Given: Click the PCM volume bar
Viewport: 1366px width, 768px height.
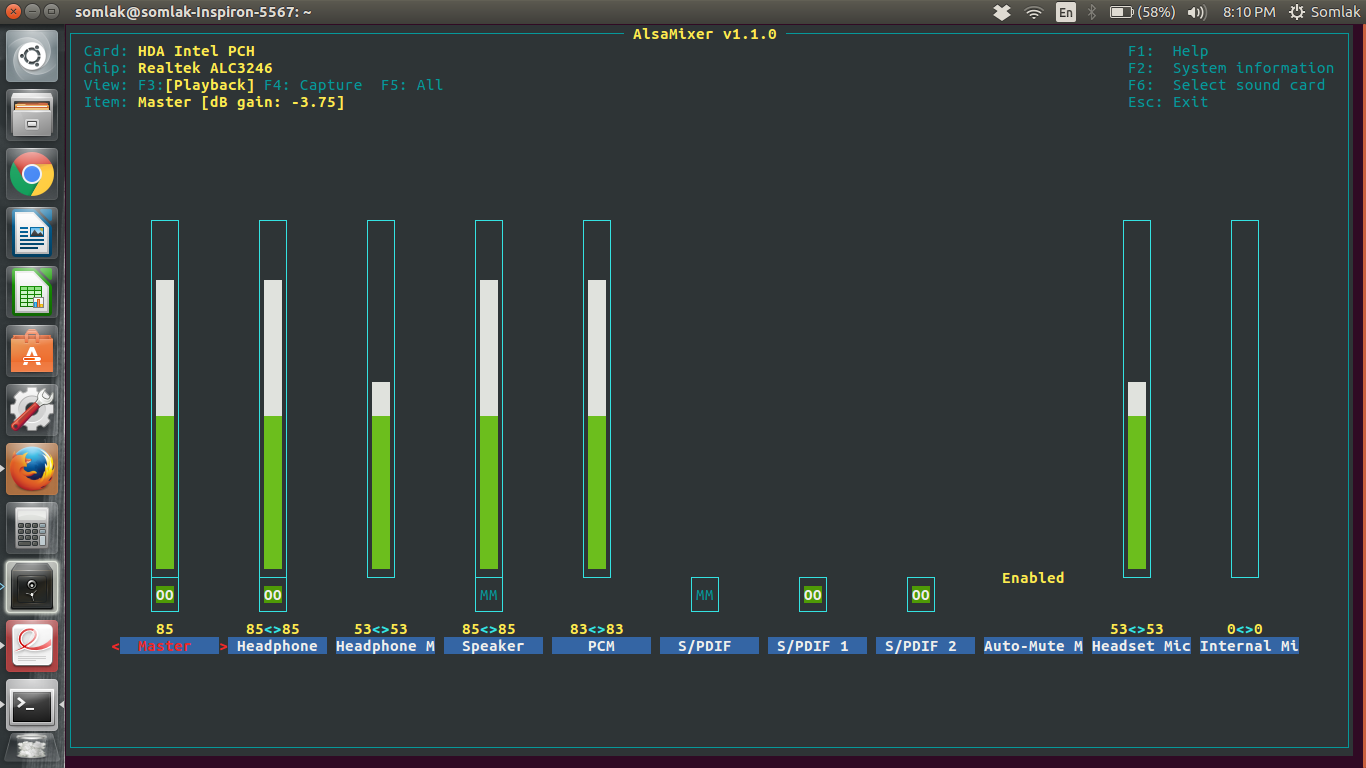Looking at the screenshot, I should [x=597, y=400].
